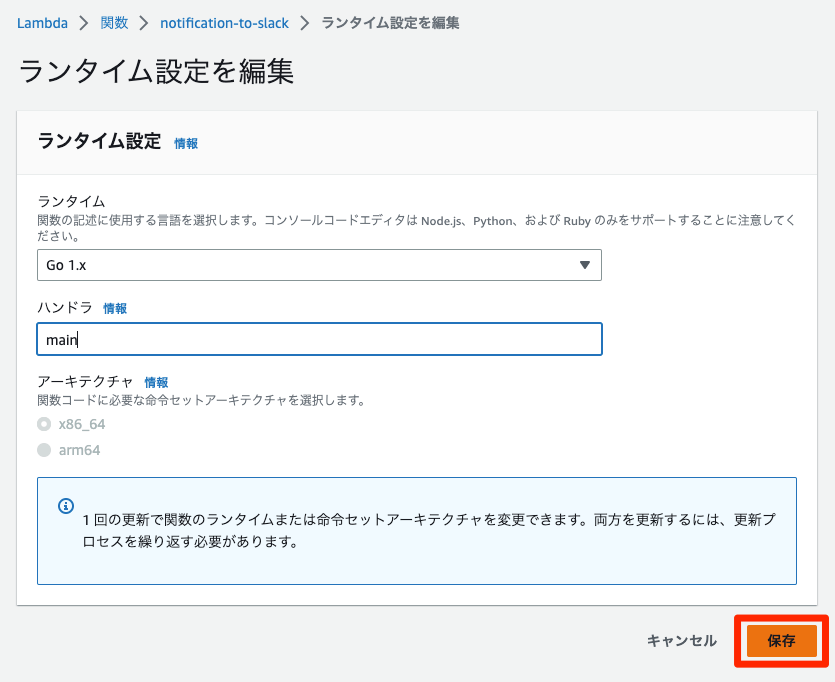Click the chevron after 関数 in the breadcrumb
Screen dimensions: 835x682
tap(144, 22)
